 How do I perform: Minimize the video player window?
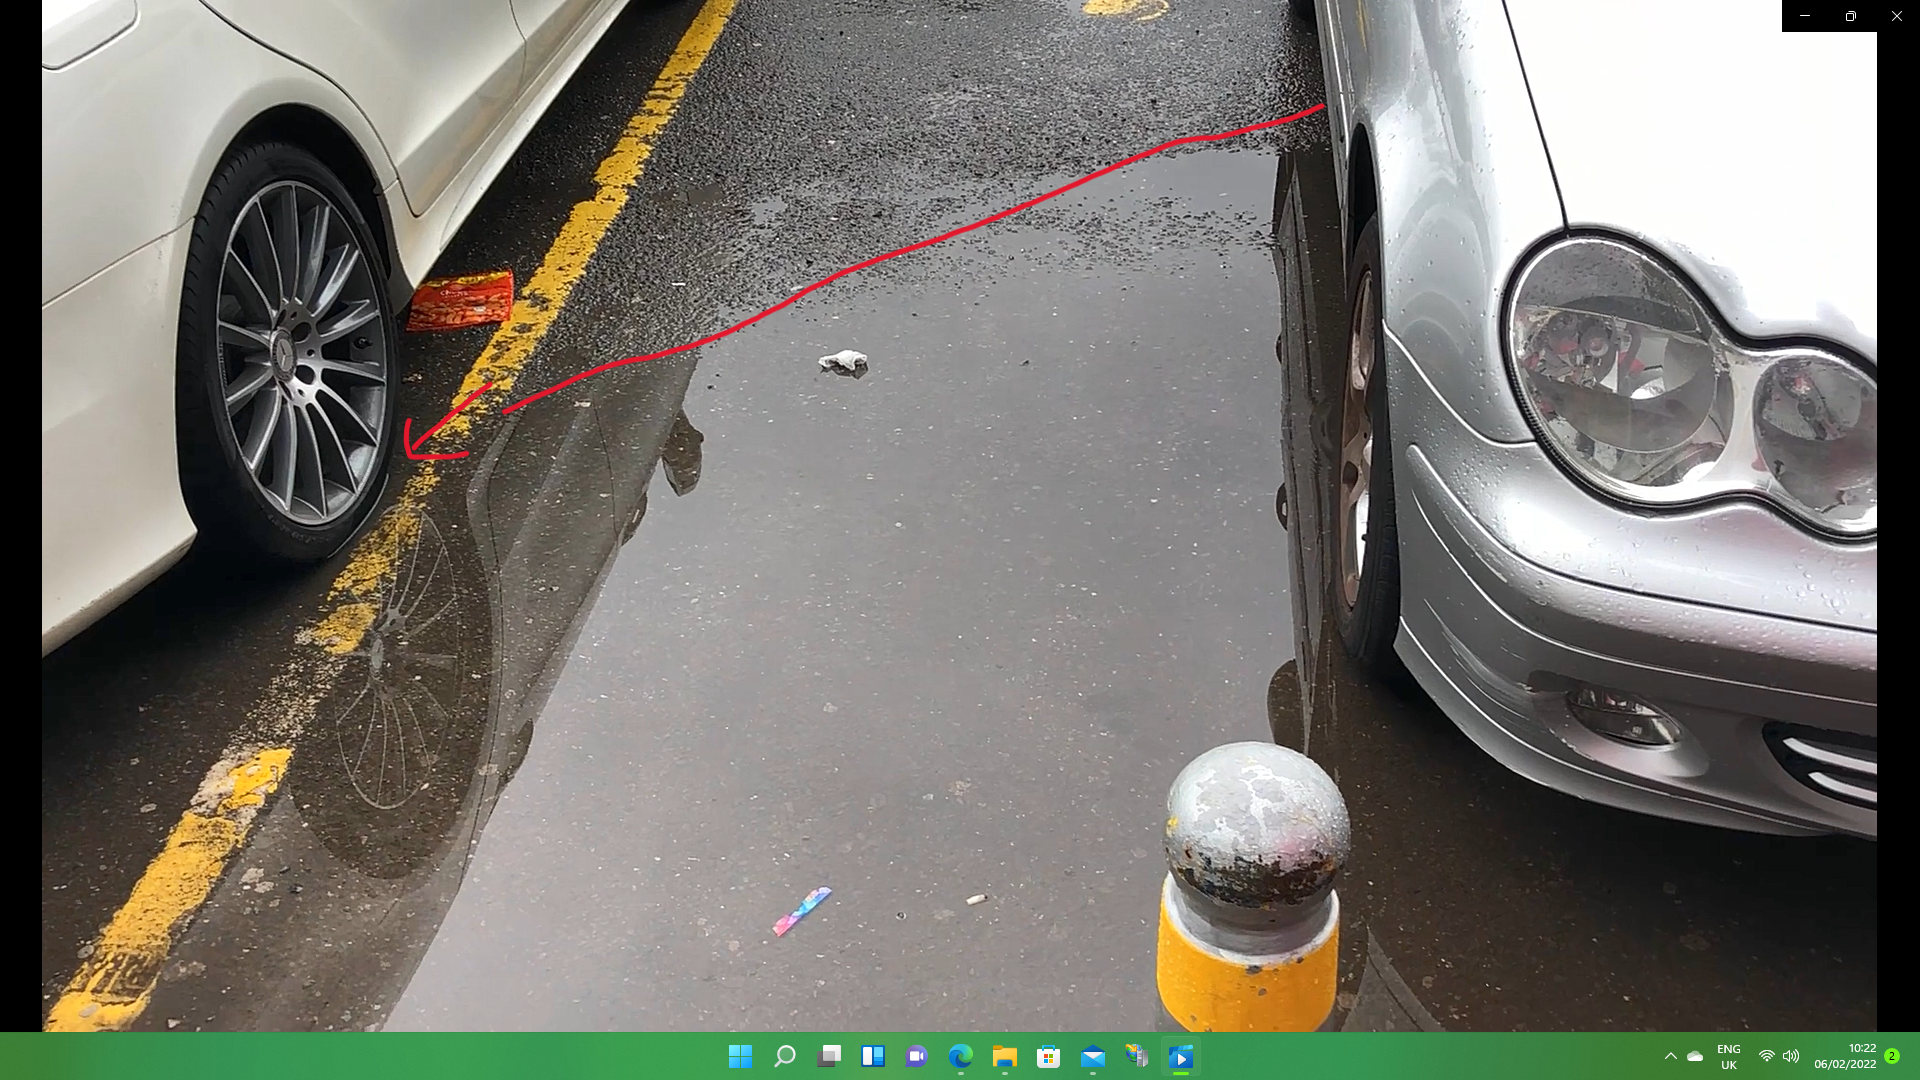[1804, 16]
